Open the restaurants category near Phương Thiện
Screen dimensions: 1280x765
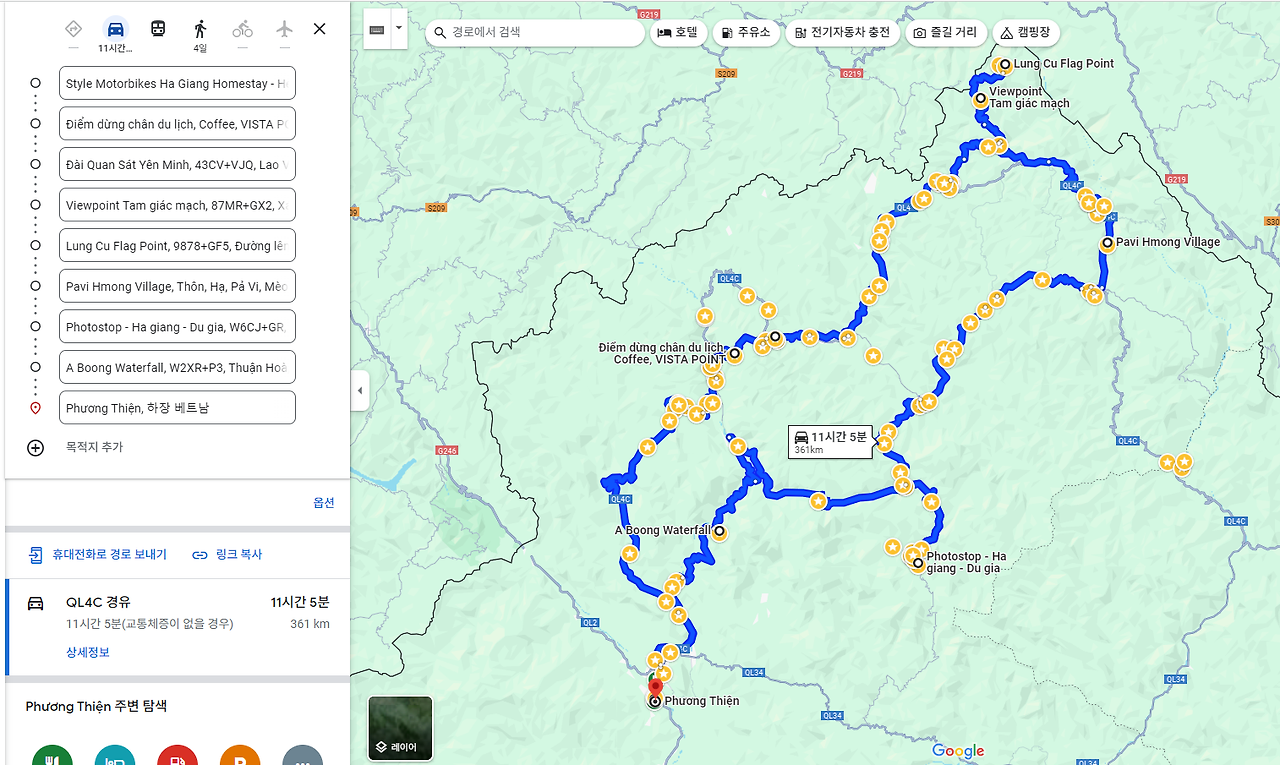(52, 756)
